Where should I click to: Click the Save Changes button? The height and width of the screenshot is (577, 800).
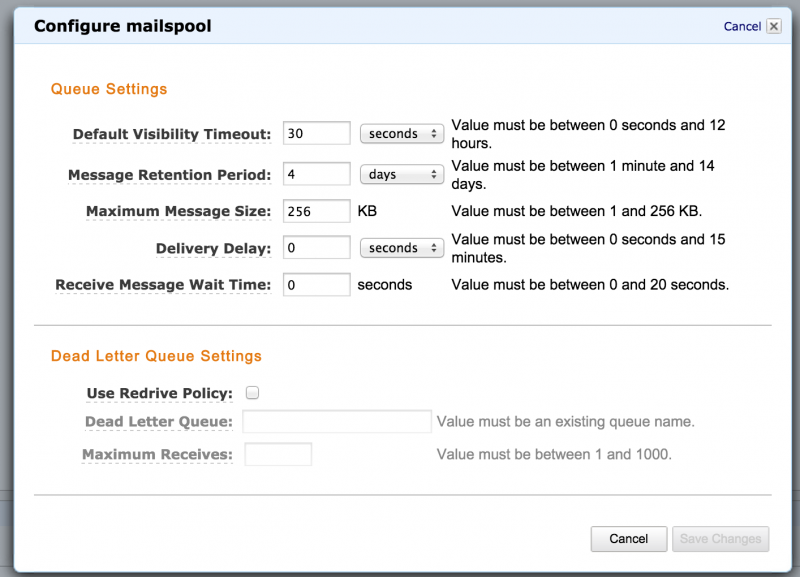[x=720, y=539]
